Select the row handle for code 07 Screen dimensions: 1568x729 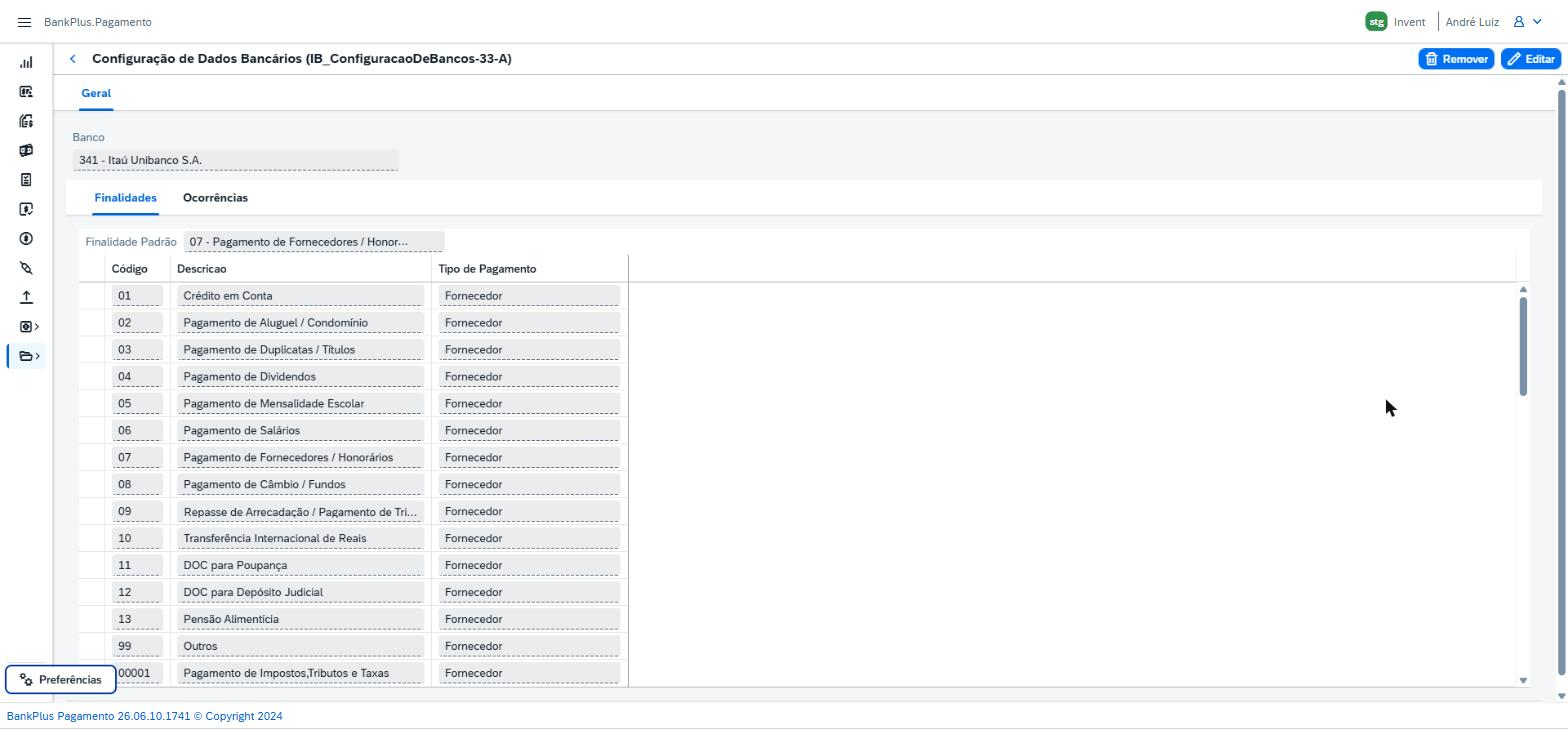point(92,458)
